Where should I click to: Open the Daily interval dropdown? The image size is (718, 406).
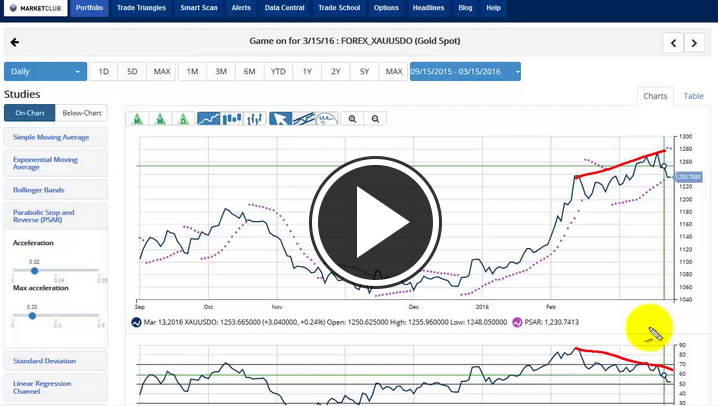[45, 72]
